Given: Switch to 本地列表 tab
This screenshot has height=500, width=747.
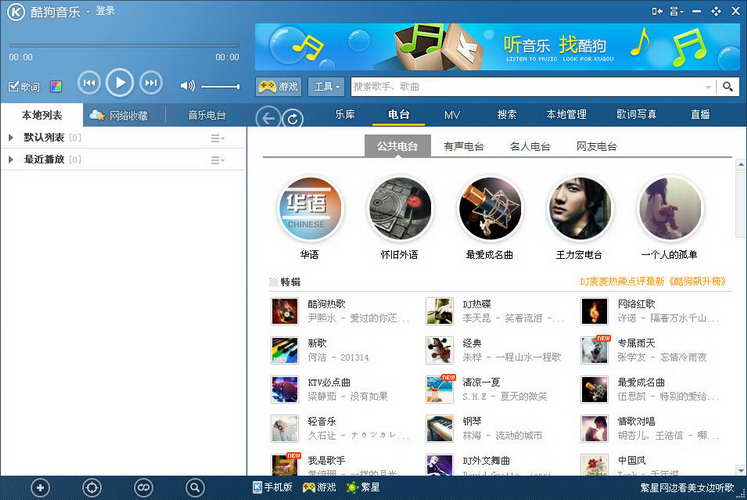Looking at the screenshot, I should (x=42, y=115).
